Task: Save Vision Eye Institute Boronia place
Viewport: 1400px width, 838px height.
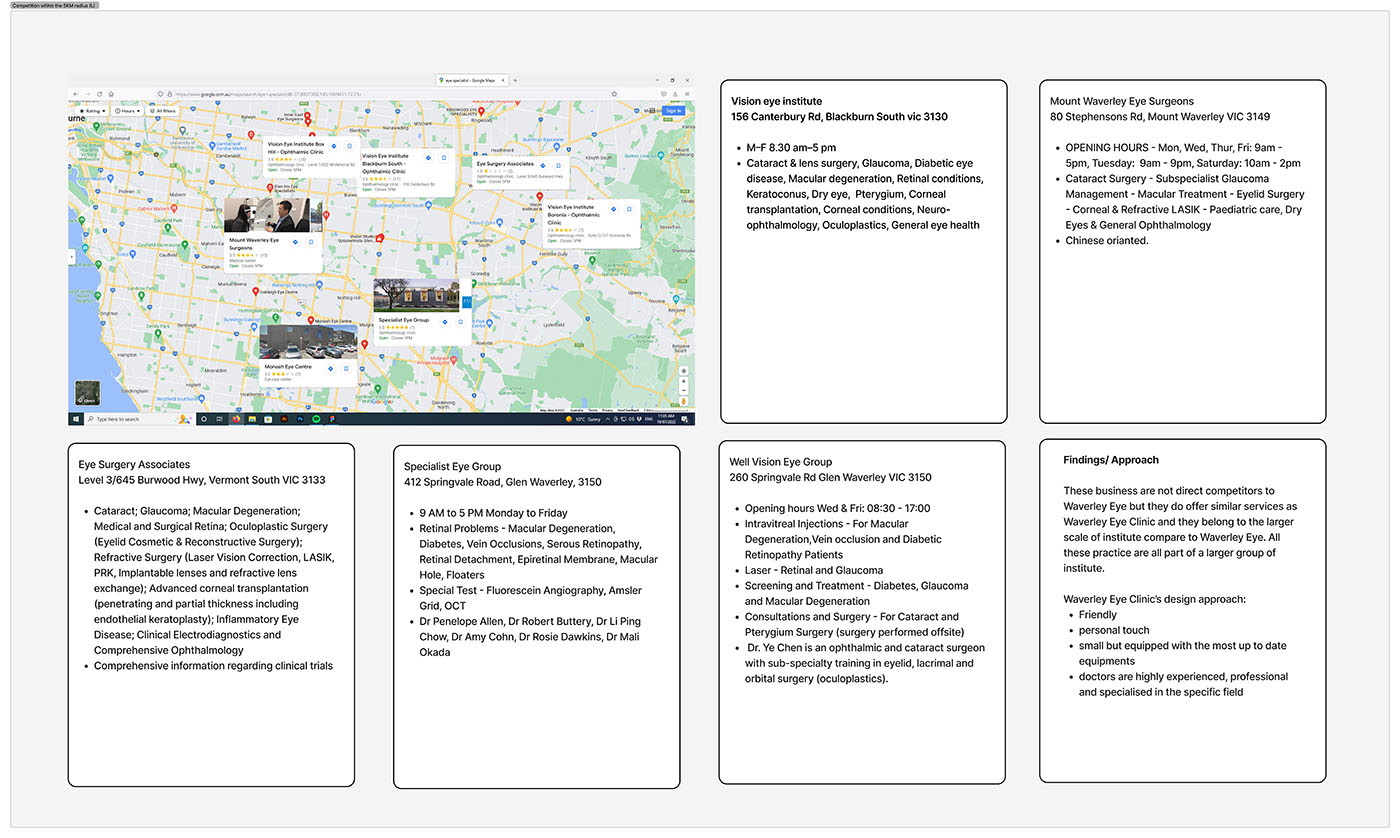Action: point(629,209)
